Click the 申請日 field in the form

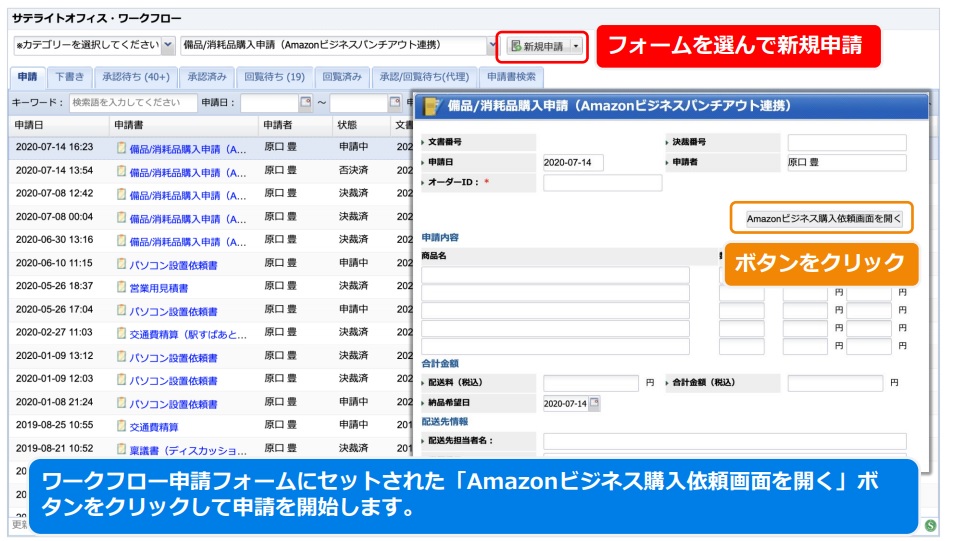[x=573, y=162]
